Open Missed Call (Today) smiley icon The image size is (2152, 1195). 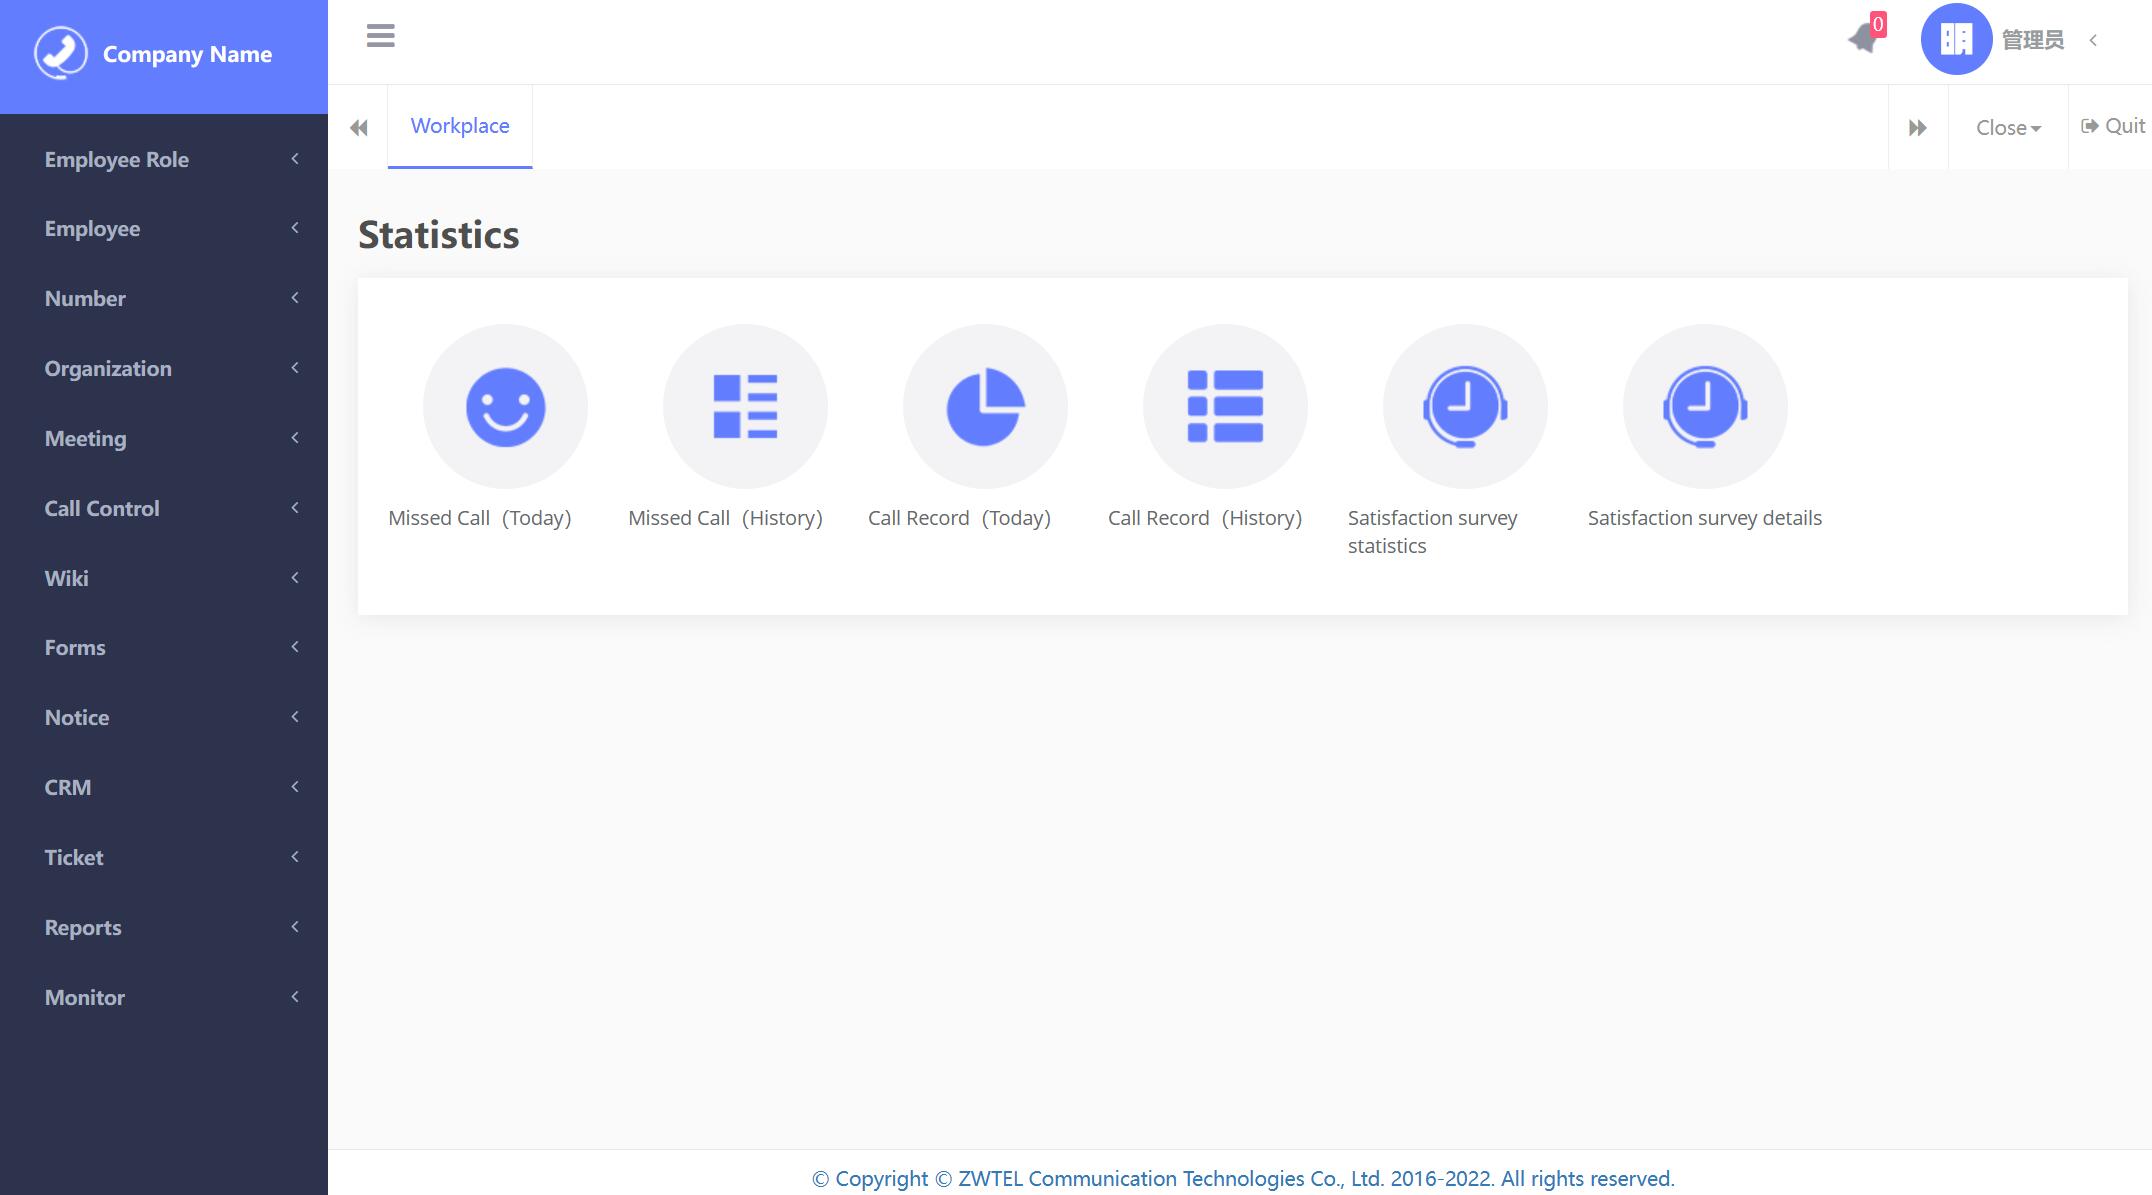click(505, 407)
